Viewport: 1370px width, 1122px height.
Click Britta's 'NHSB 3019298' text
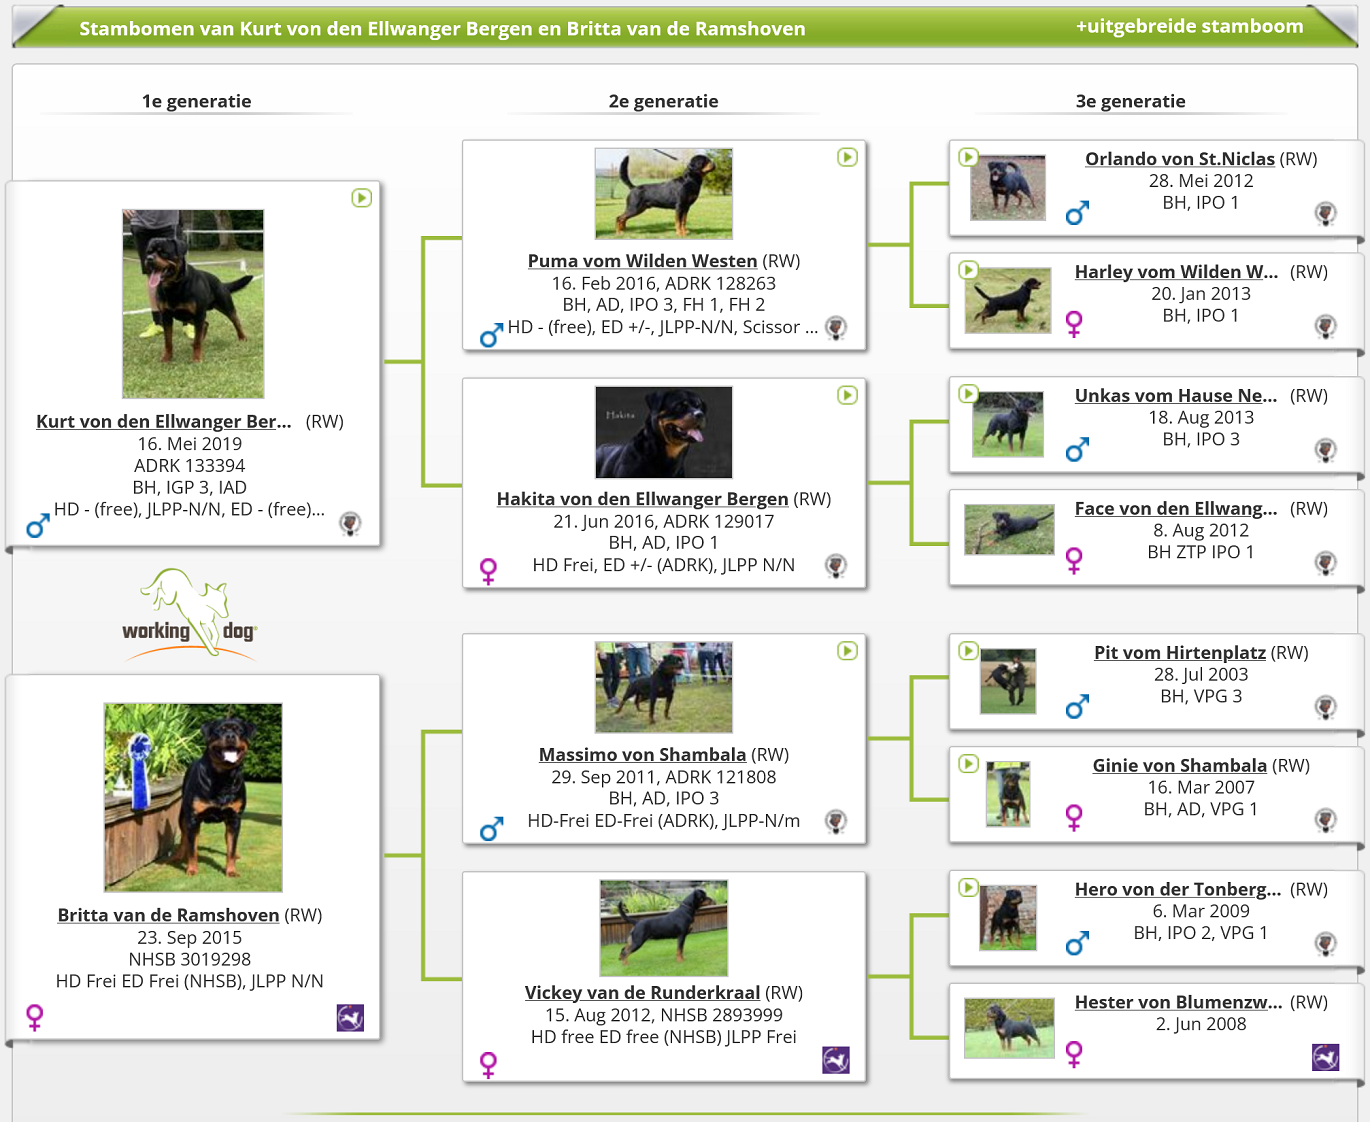190,960
